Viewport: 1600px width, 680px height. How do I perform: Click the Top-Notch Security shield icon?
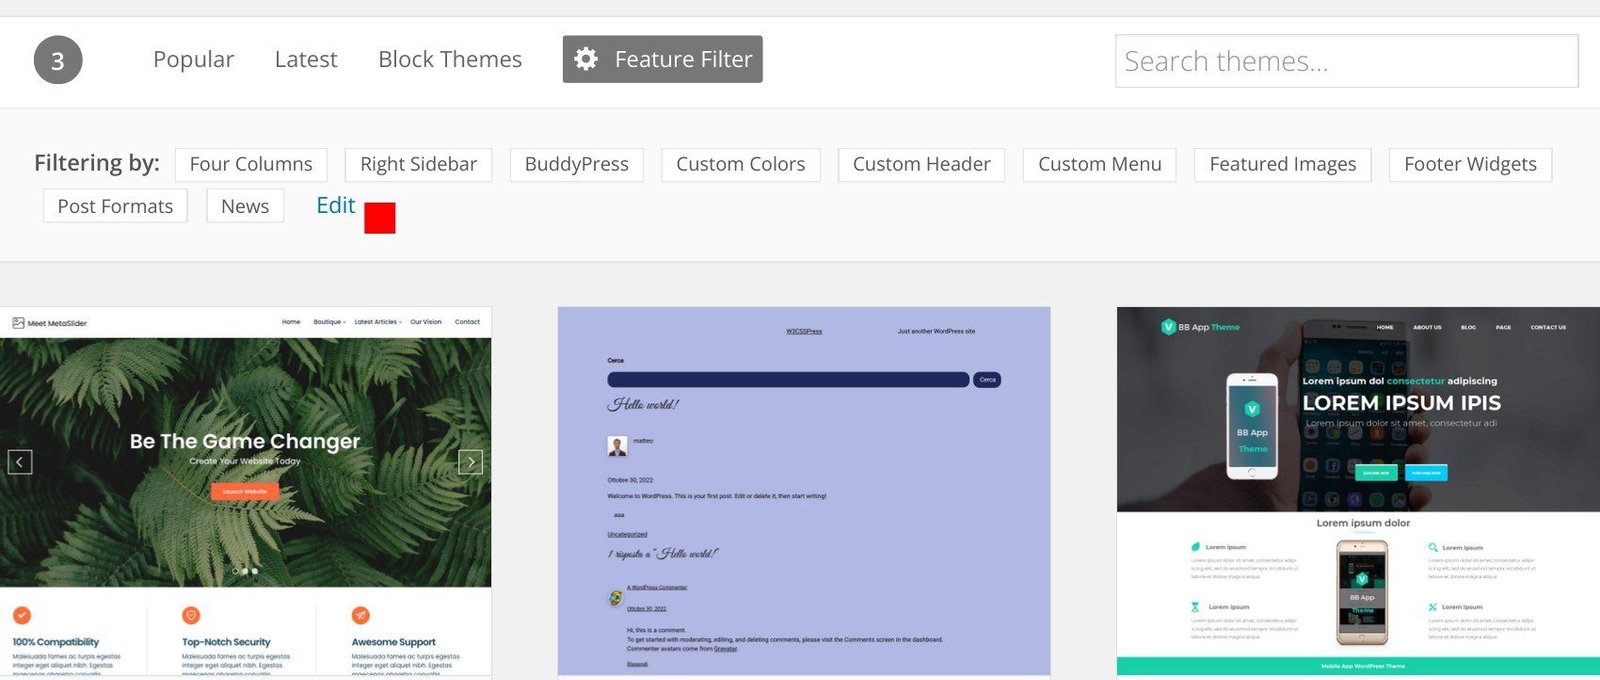(x=191, y=615)
